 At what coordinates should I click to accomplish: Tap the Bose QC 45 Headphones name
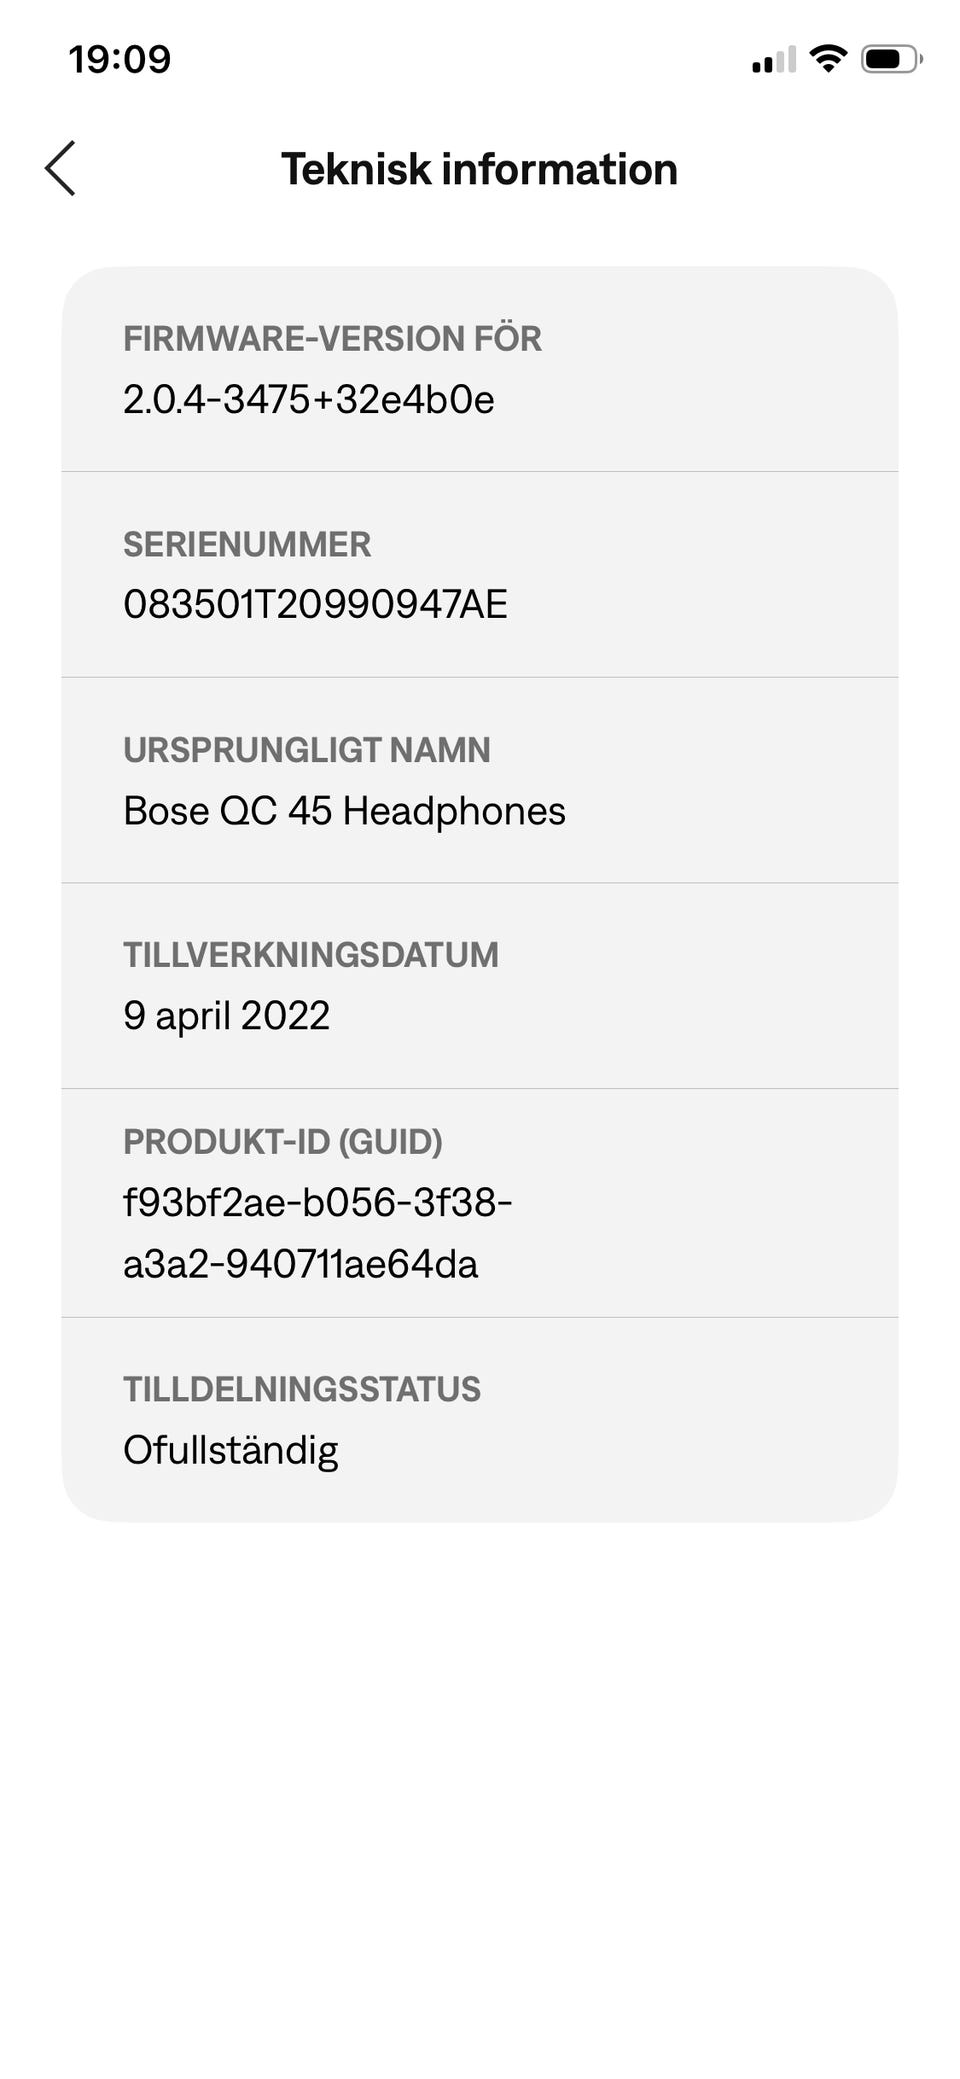point(344,811)
